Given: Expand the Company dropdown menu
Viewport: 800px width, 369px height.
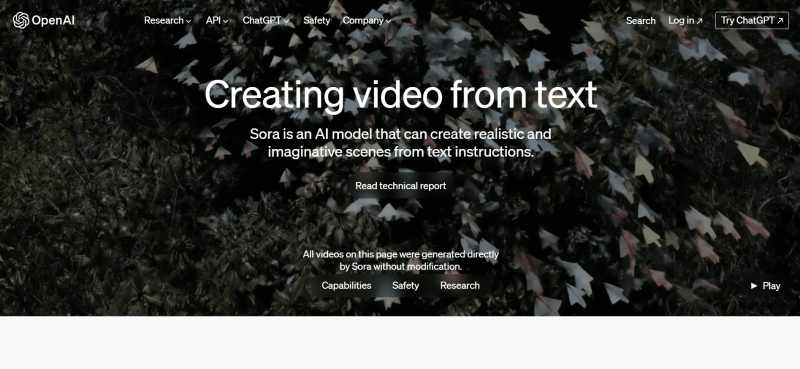Looking at the screenshot, I should coord(366,20).
